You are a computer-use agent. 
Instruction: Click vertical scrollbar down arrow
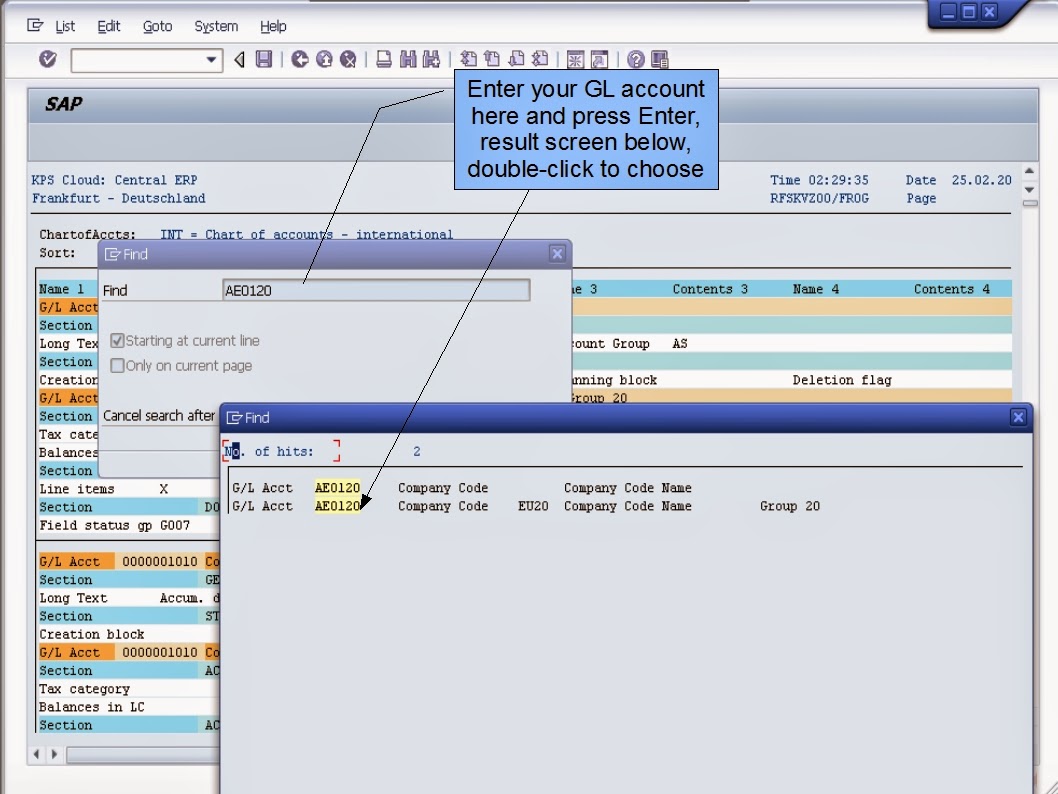(1030, 190)
